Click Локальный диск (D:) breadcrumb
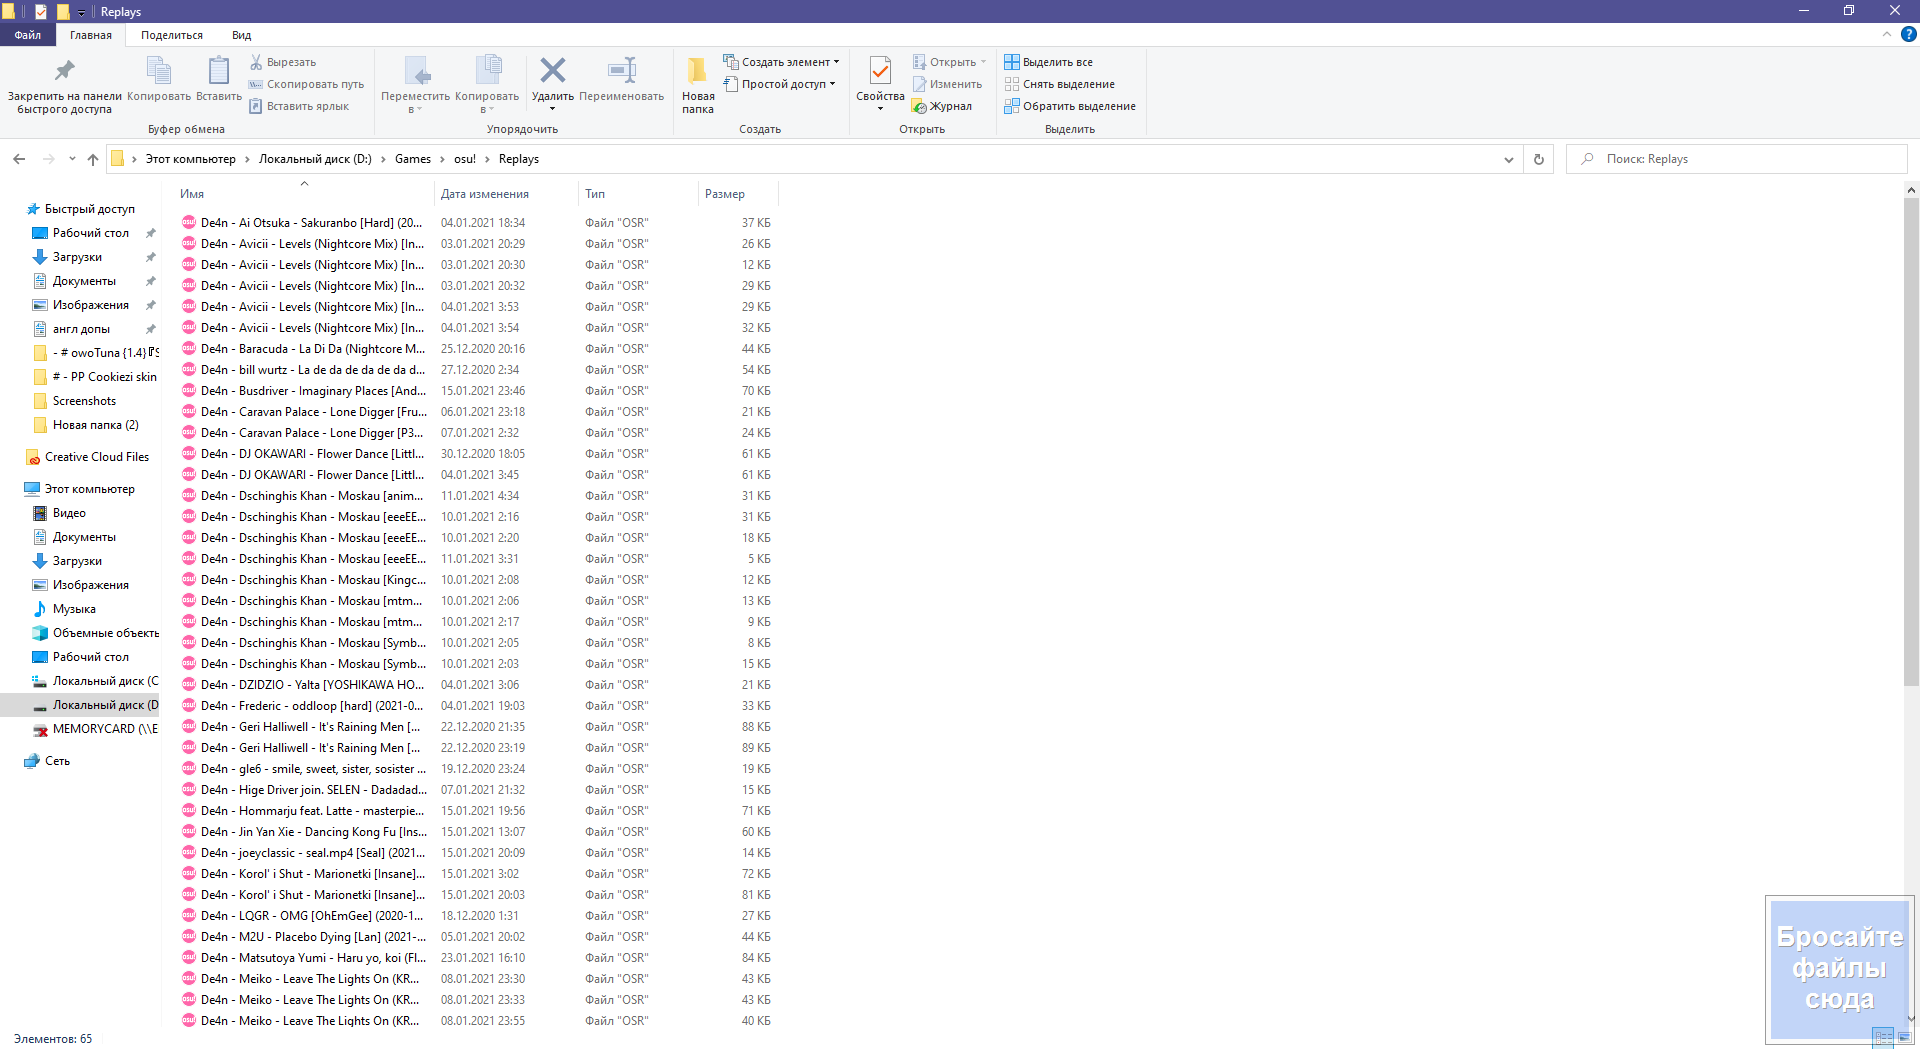The width and height of the screenshot is (1920, 1049). [315, 159]
